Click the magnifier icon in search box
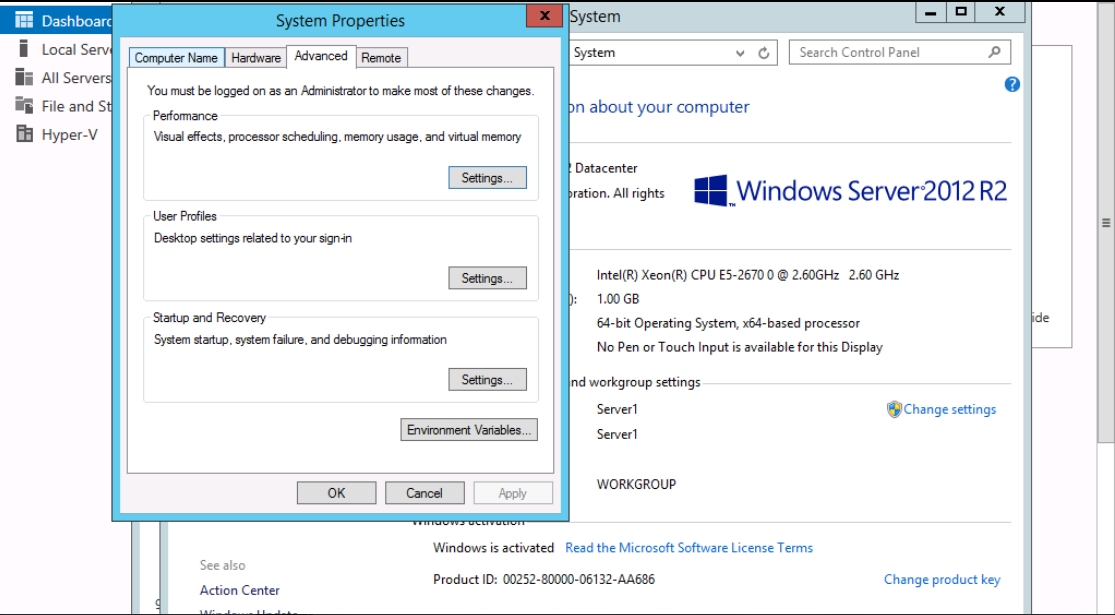Screen dimensions: 1115x615 coord(994,53)
